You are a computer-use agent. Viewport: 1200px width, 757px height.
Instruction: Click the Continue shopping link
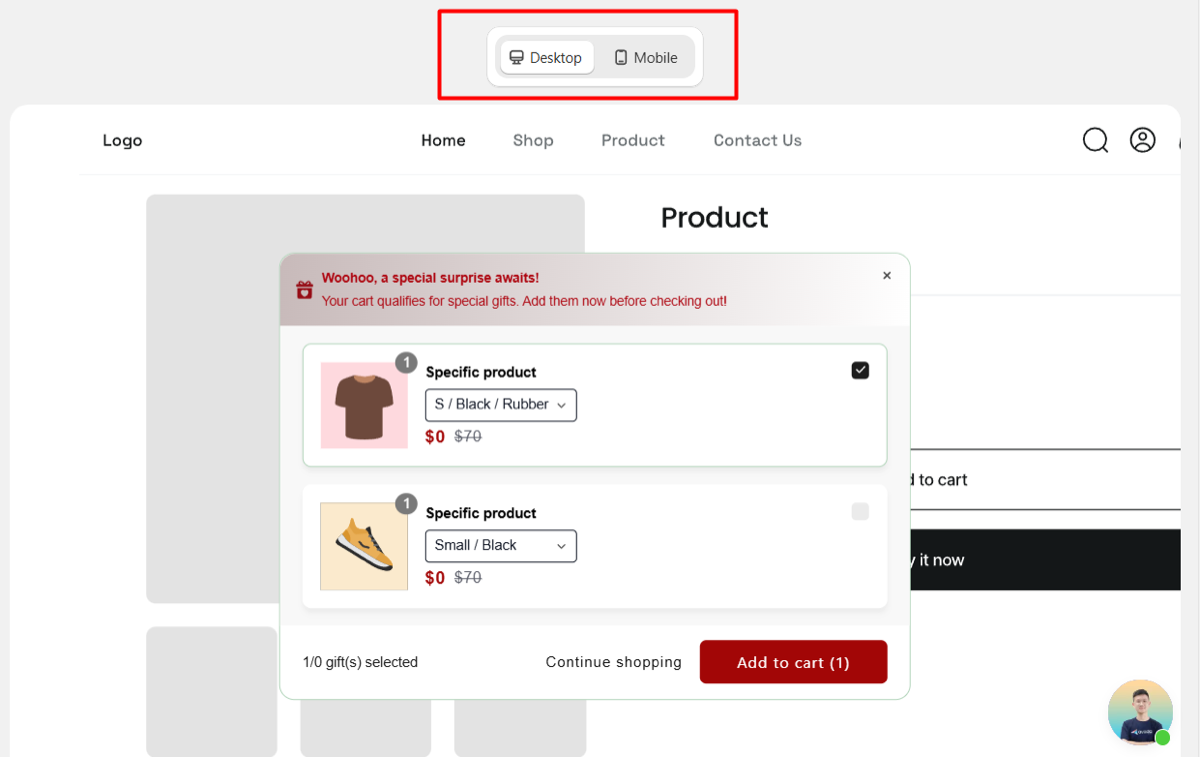(x=614, y=662)
